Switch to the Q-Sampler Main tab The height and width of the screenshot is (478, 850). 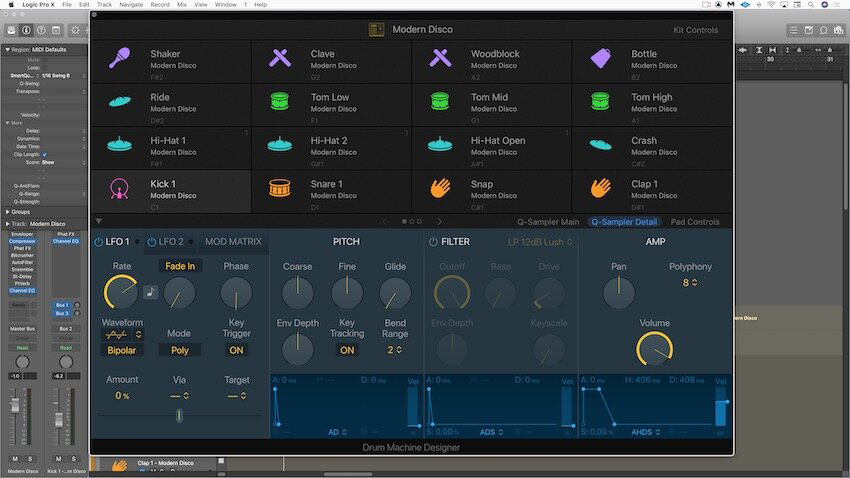tap(548, 222)
